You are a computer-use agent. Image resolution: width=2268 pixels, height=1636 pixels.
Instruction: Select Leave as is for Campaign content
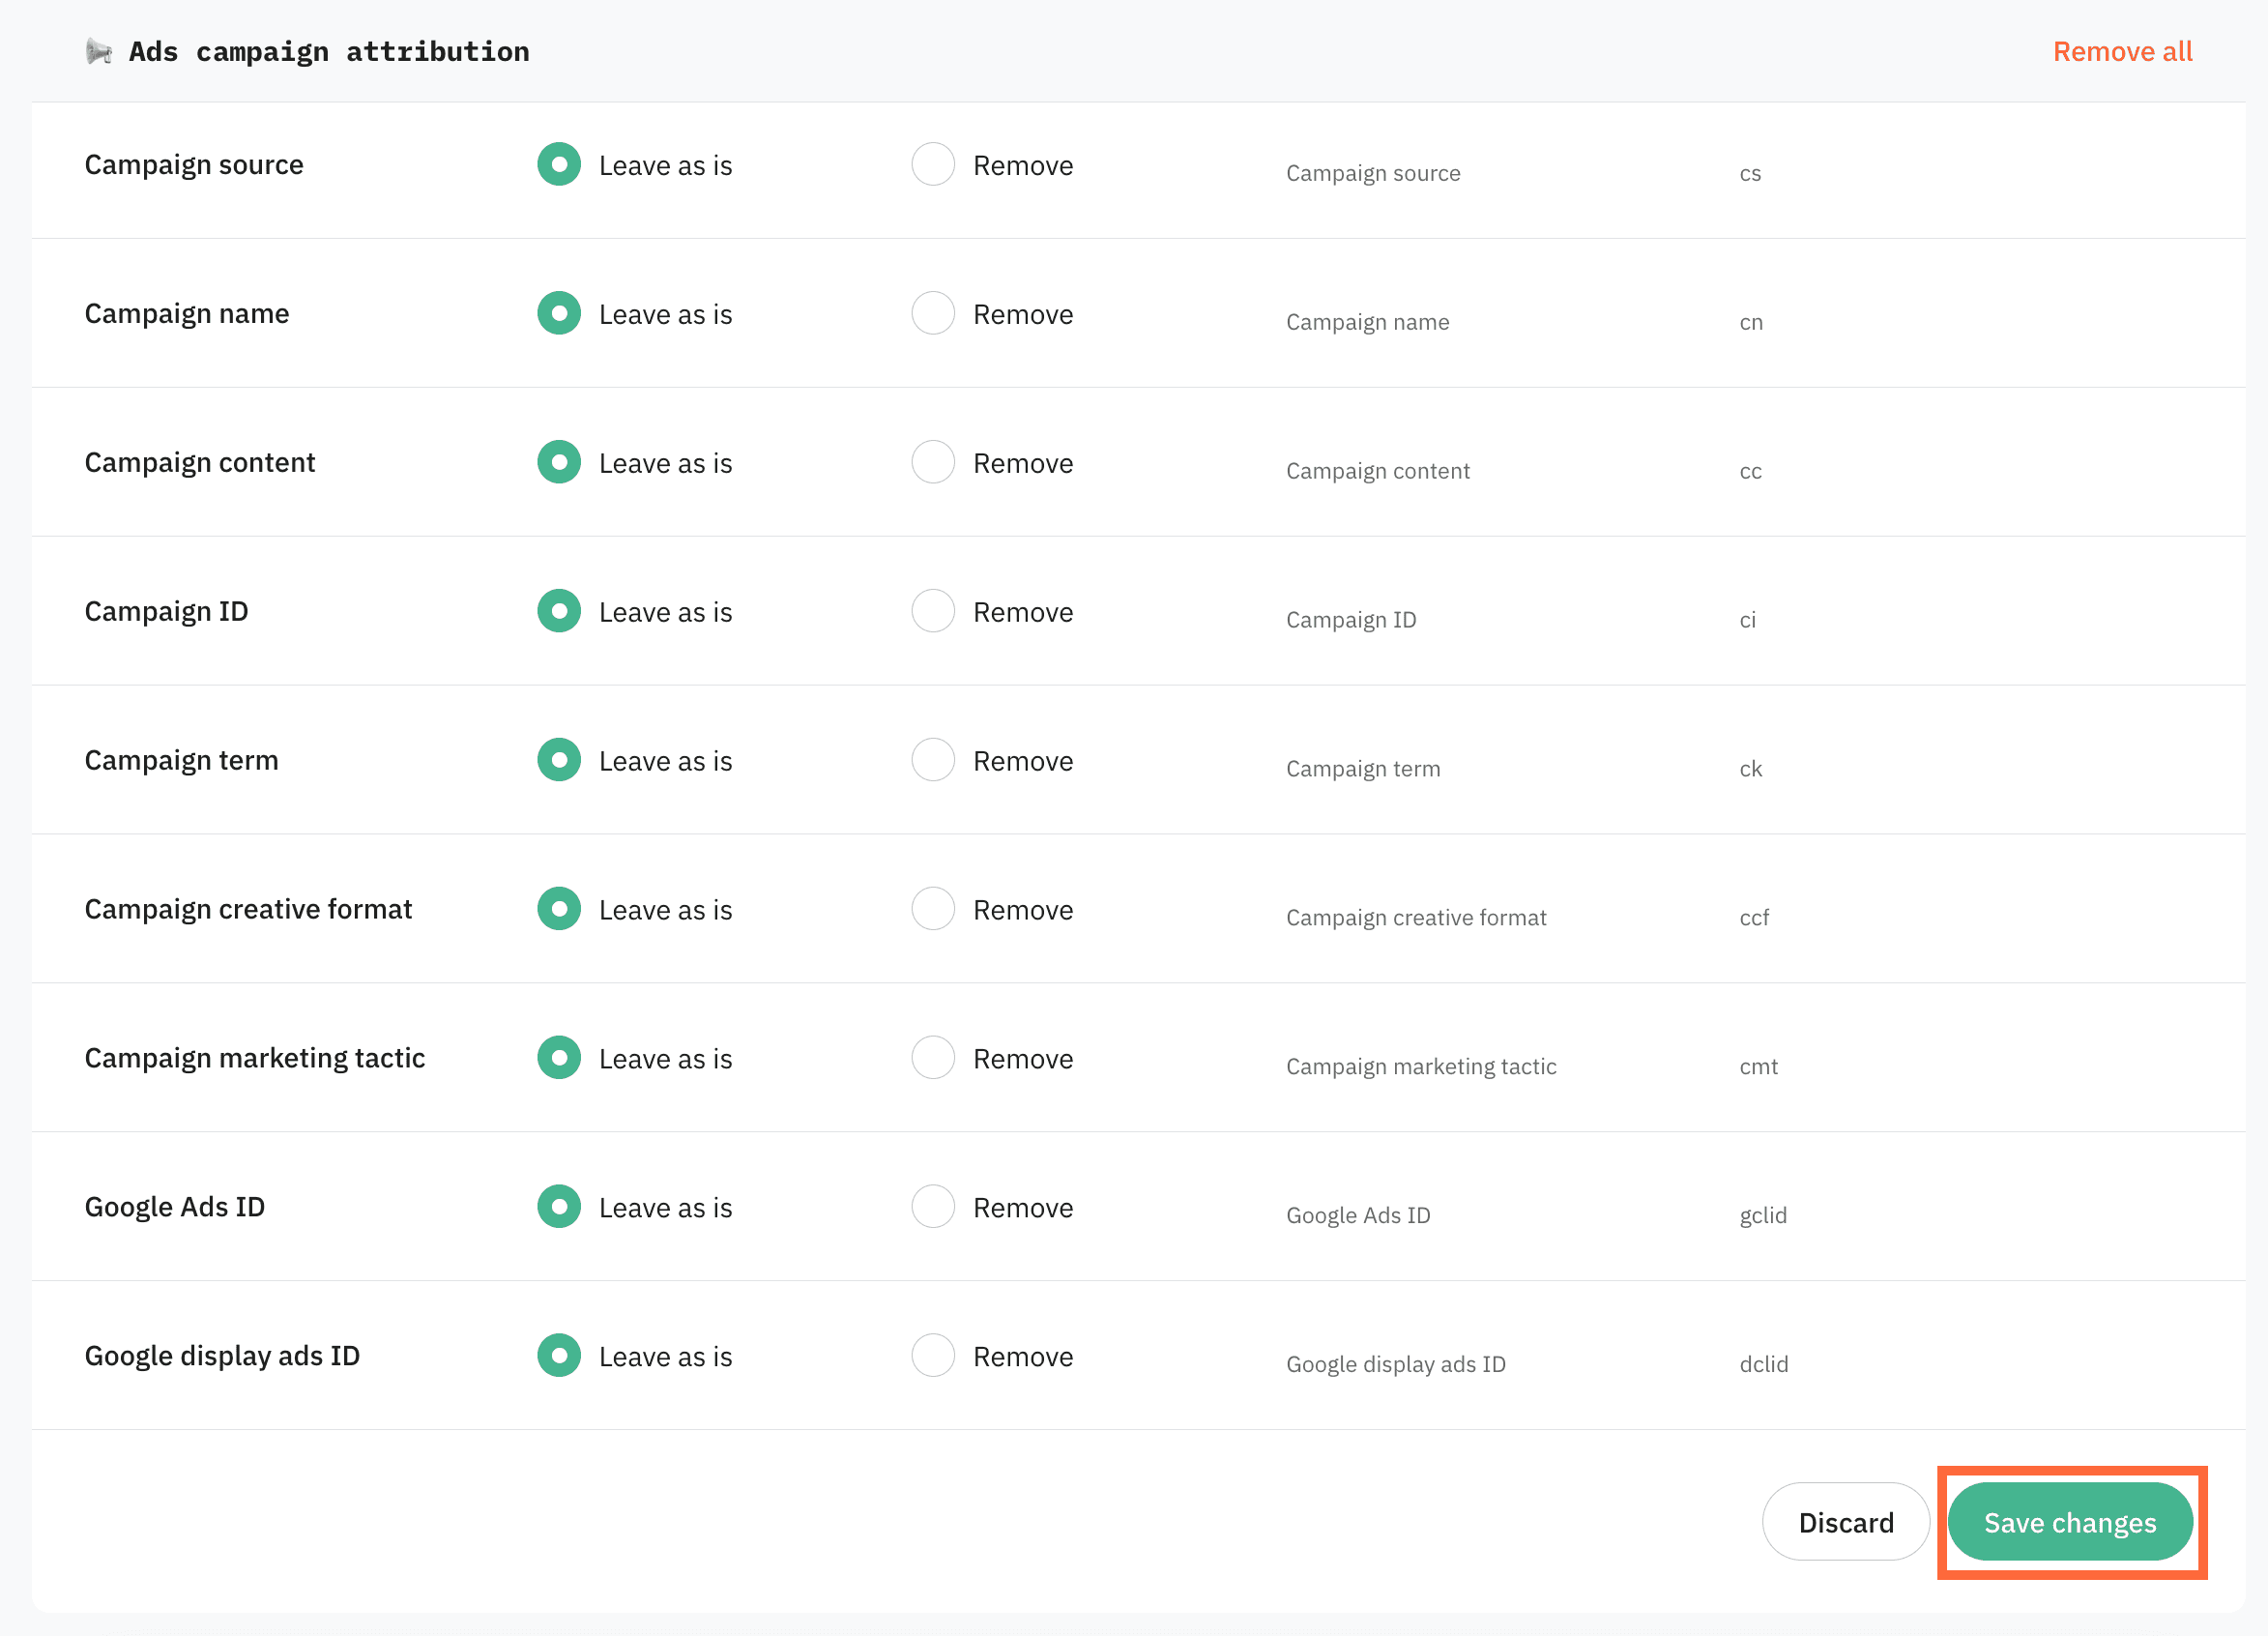tap(559, 463)
